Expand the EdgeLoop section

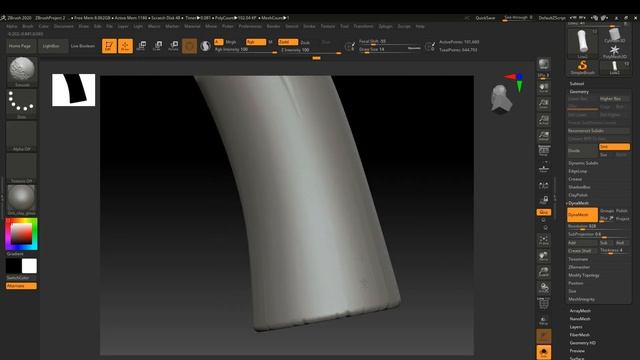tap(578, 171)
